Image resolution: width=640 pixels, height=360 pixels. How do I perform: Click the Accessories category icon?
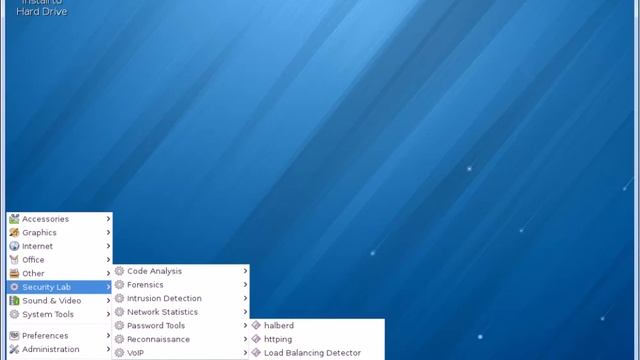[14, 219]
